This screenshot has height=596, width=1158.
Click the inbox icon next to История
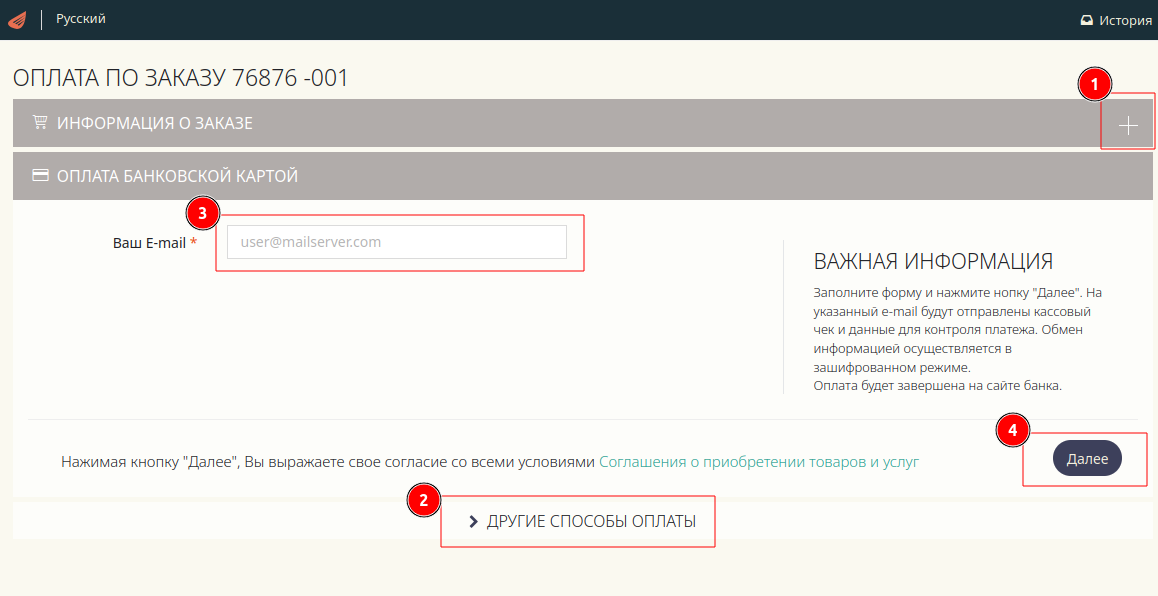point(1086,20)
